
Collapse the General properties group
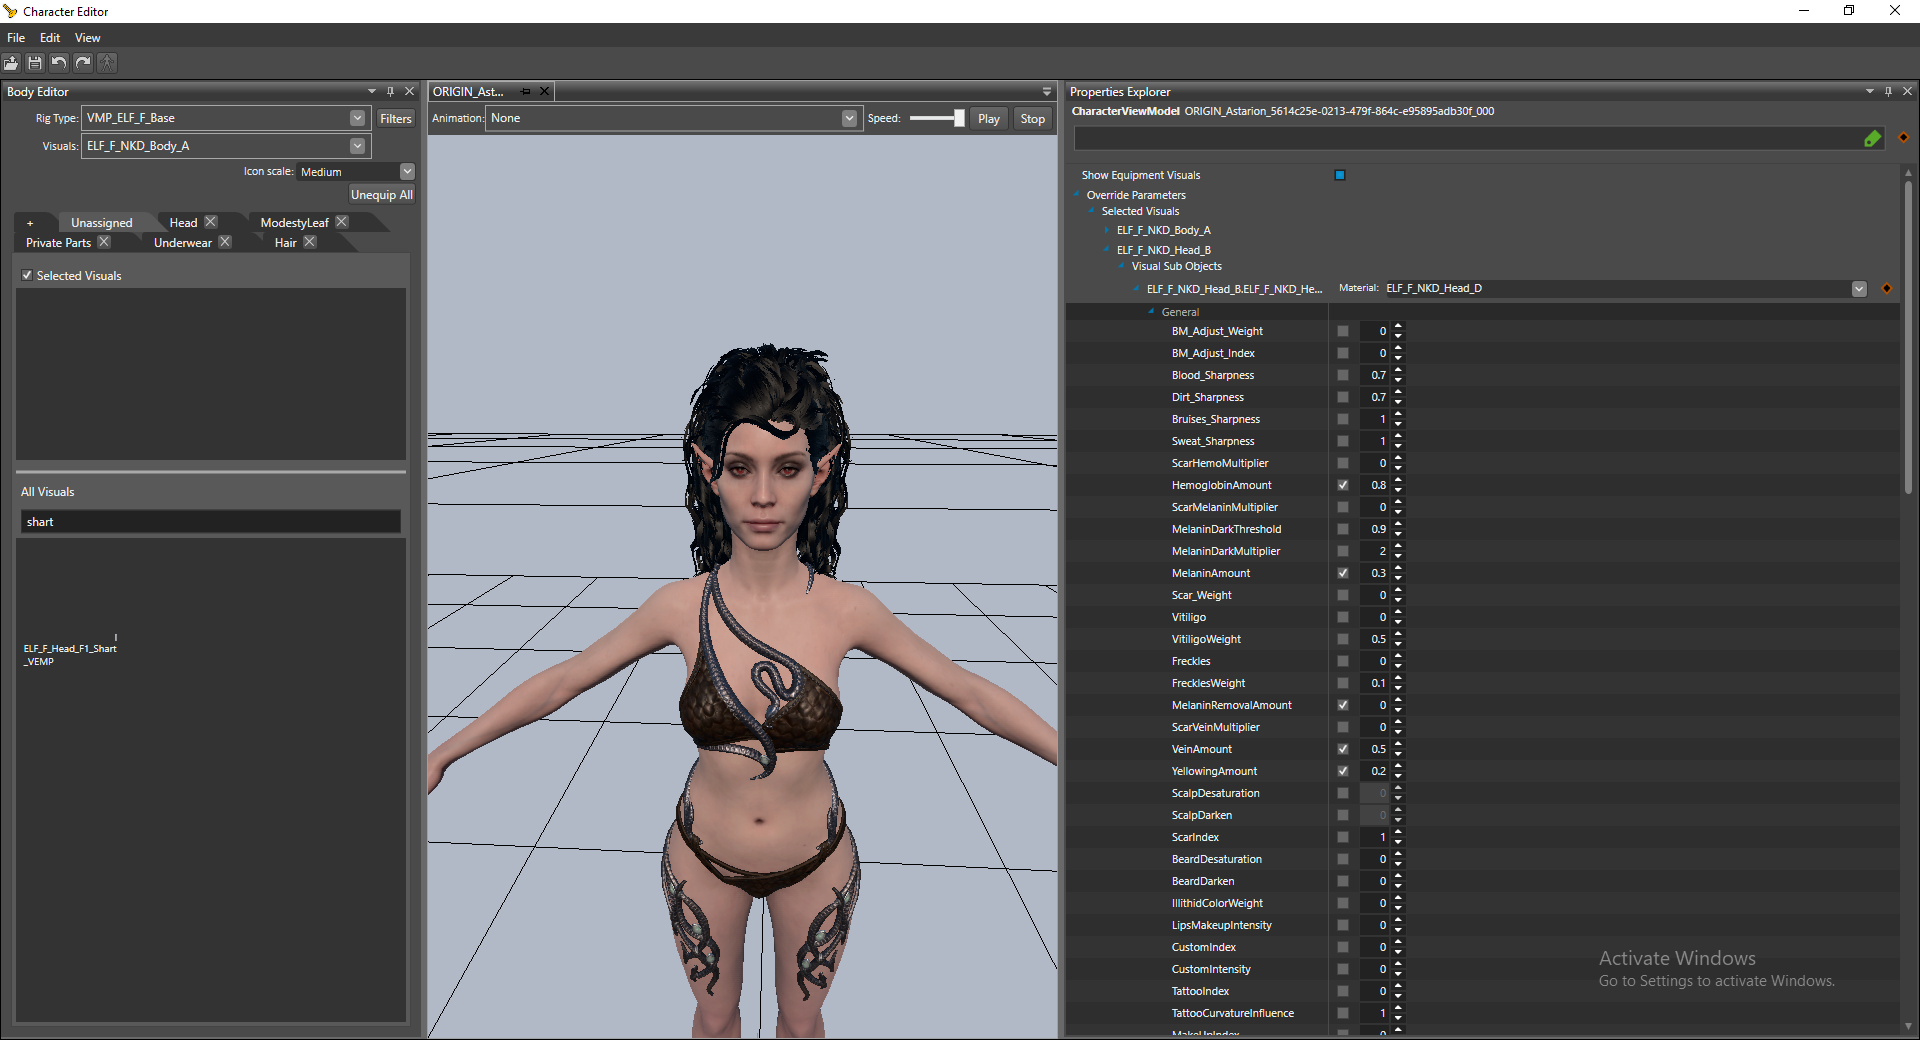[1152, 311]
